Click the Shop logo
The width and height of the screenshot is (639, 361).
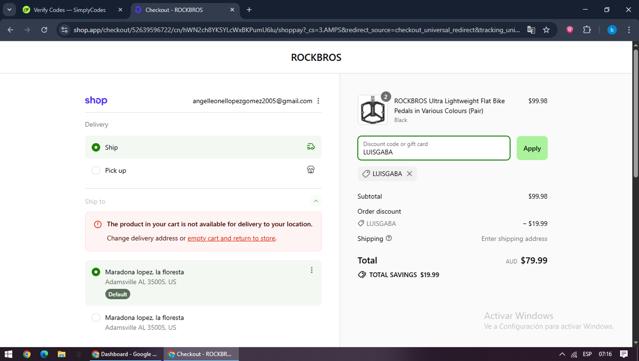[96, 100]
